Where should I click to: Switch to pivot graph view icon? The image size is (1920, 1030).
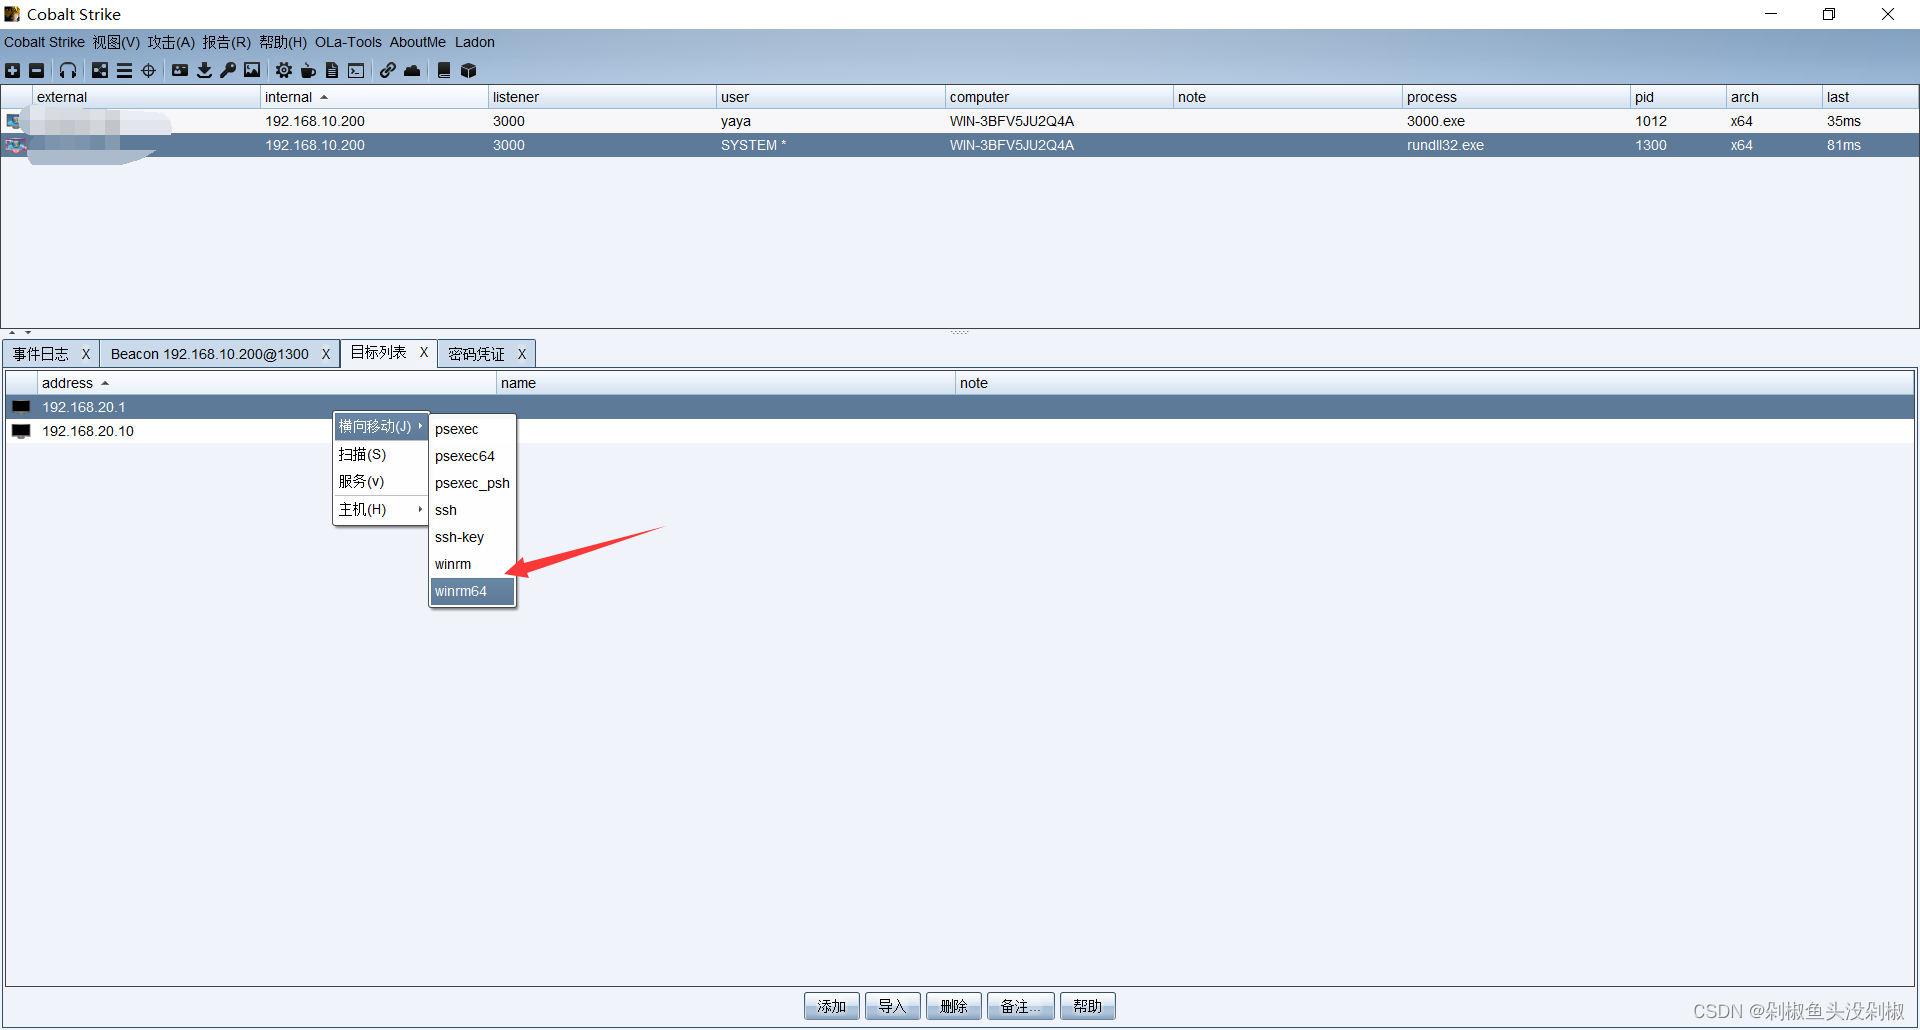(100, 70)
